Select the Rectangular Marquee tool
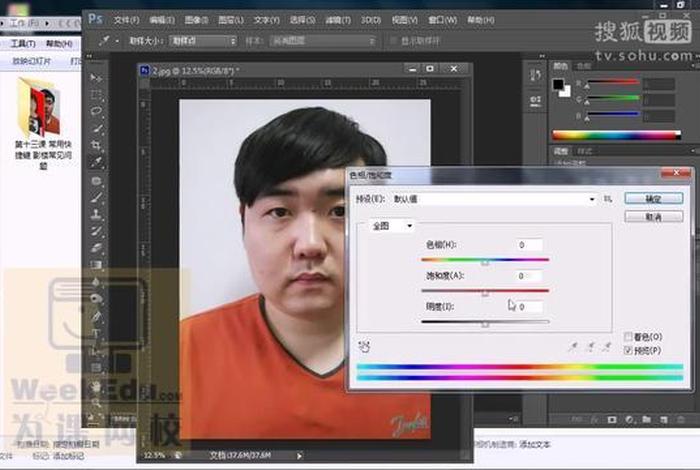 coord(96,95)
